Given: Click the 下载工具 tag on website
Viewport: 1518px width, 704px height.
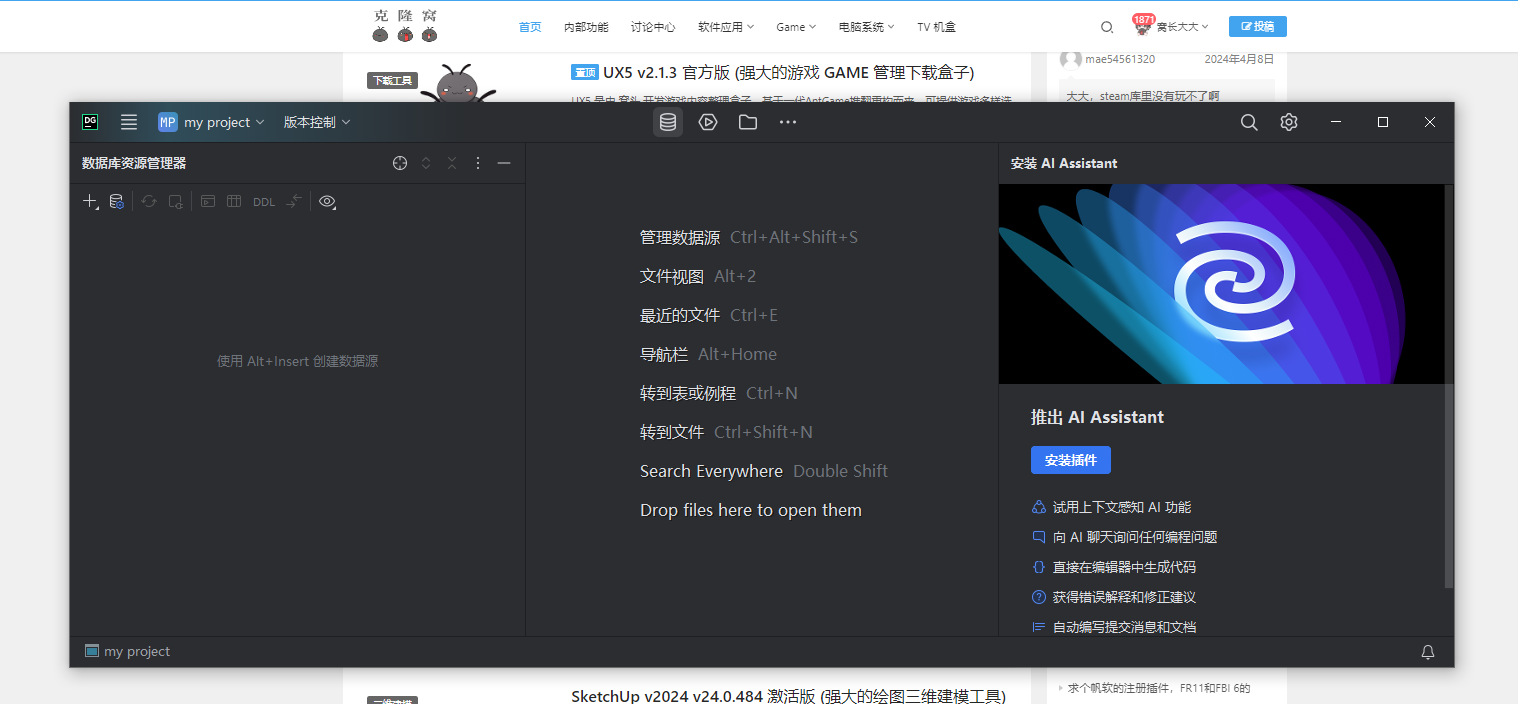Looking at the screenshot, I should pyautogui.click(x=392, y=81).
